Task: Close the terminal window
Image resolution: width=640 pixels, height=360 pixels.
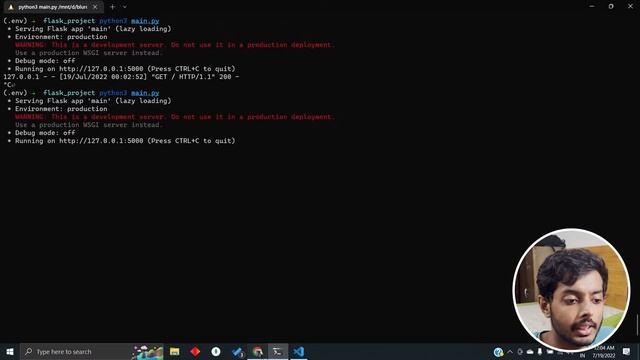Action: pyautogui.click(x=630, y=7)
